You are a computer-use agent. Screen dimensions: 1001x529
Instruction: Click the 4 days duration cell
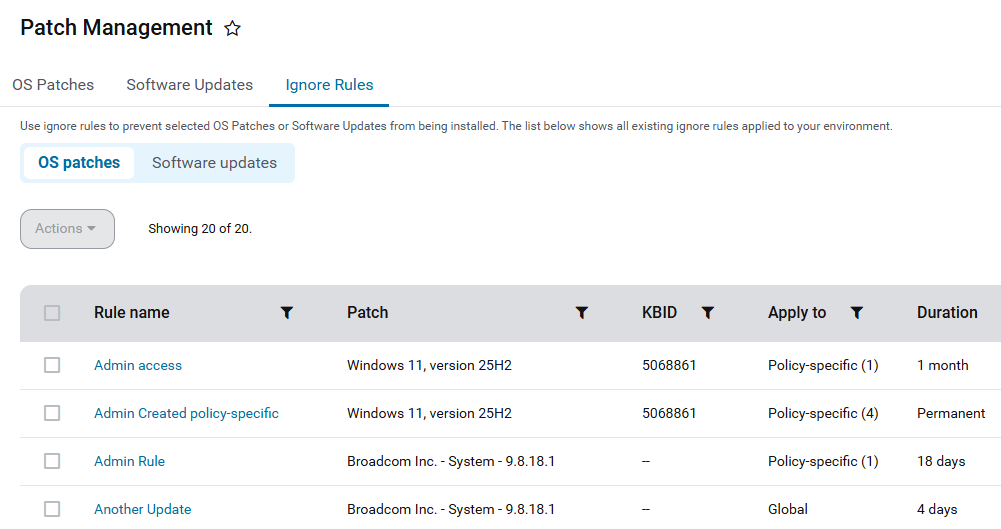click(937, 509)
